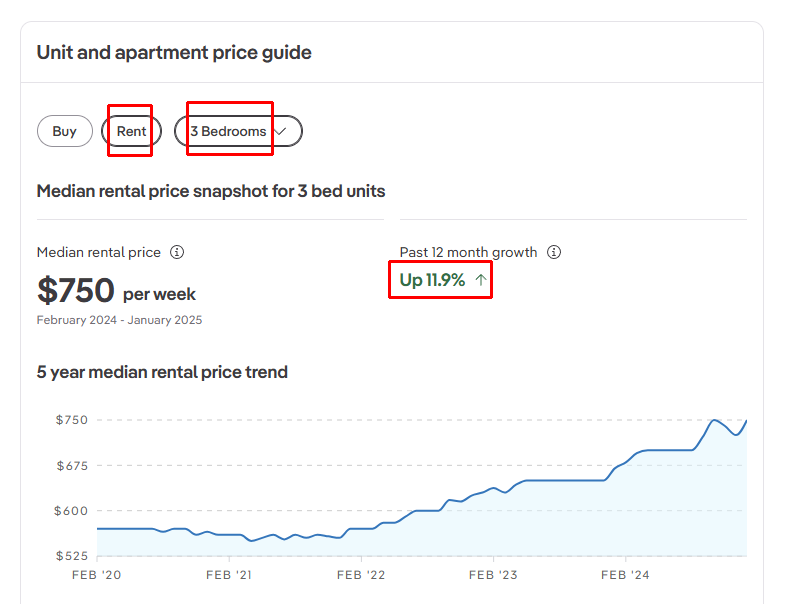Click the FEB '21 axis label
786x604 pixels.
(x=230, y=575)
